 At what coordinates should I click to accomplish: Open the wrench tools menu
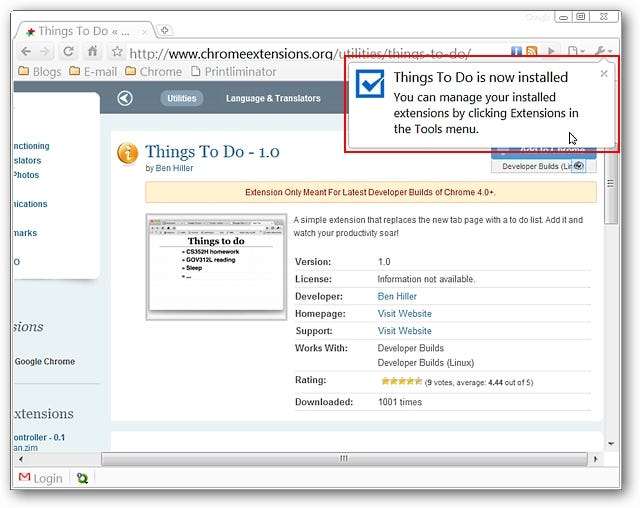tap(603, 51)
